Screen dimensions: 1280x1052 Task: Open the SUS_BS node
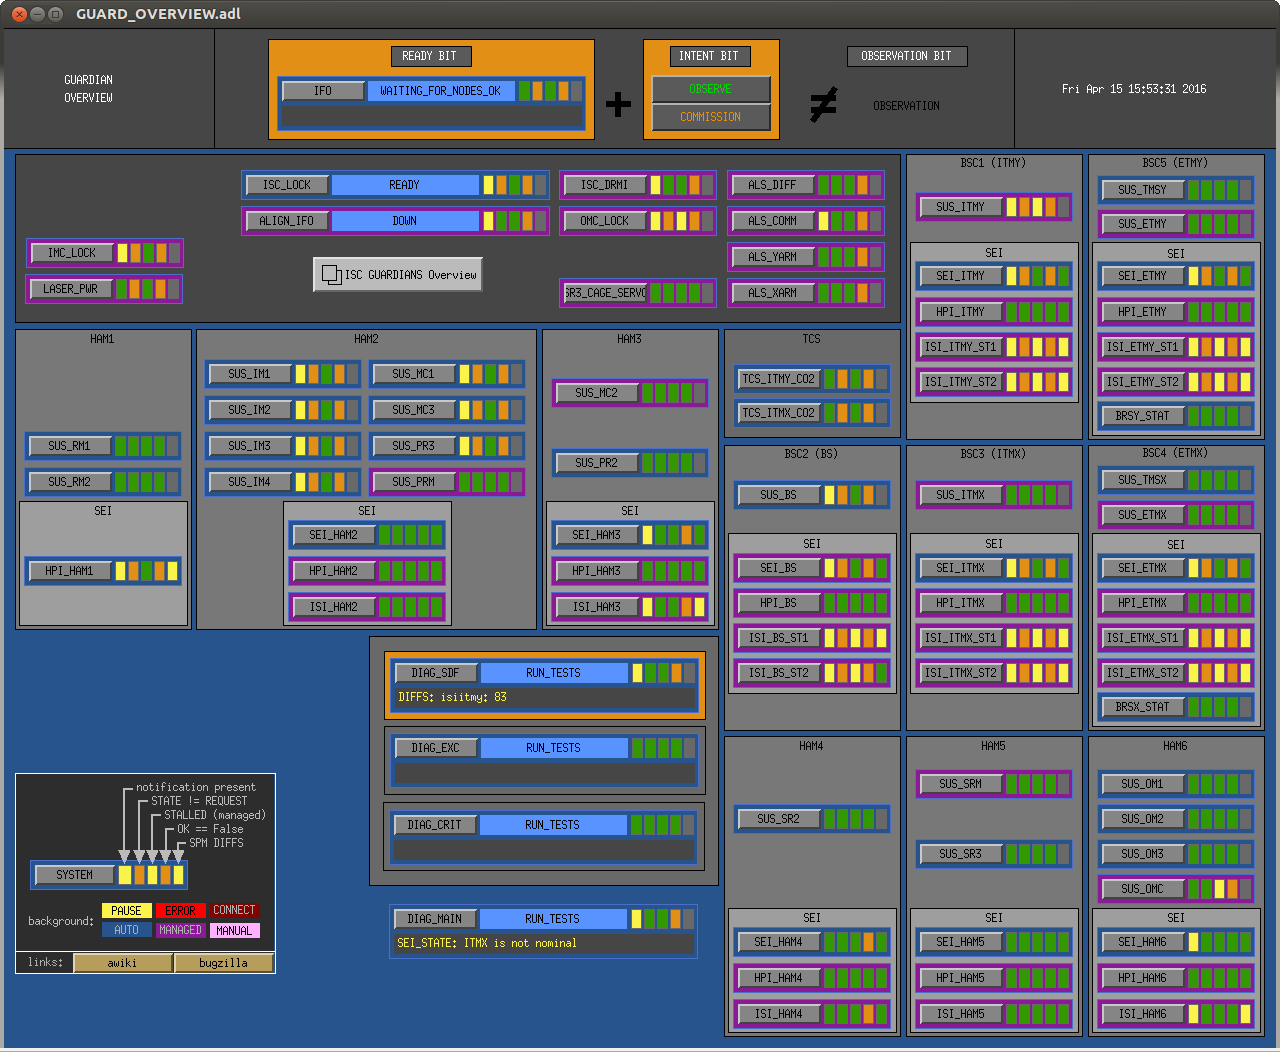click(x=779, y=495)
